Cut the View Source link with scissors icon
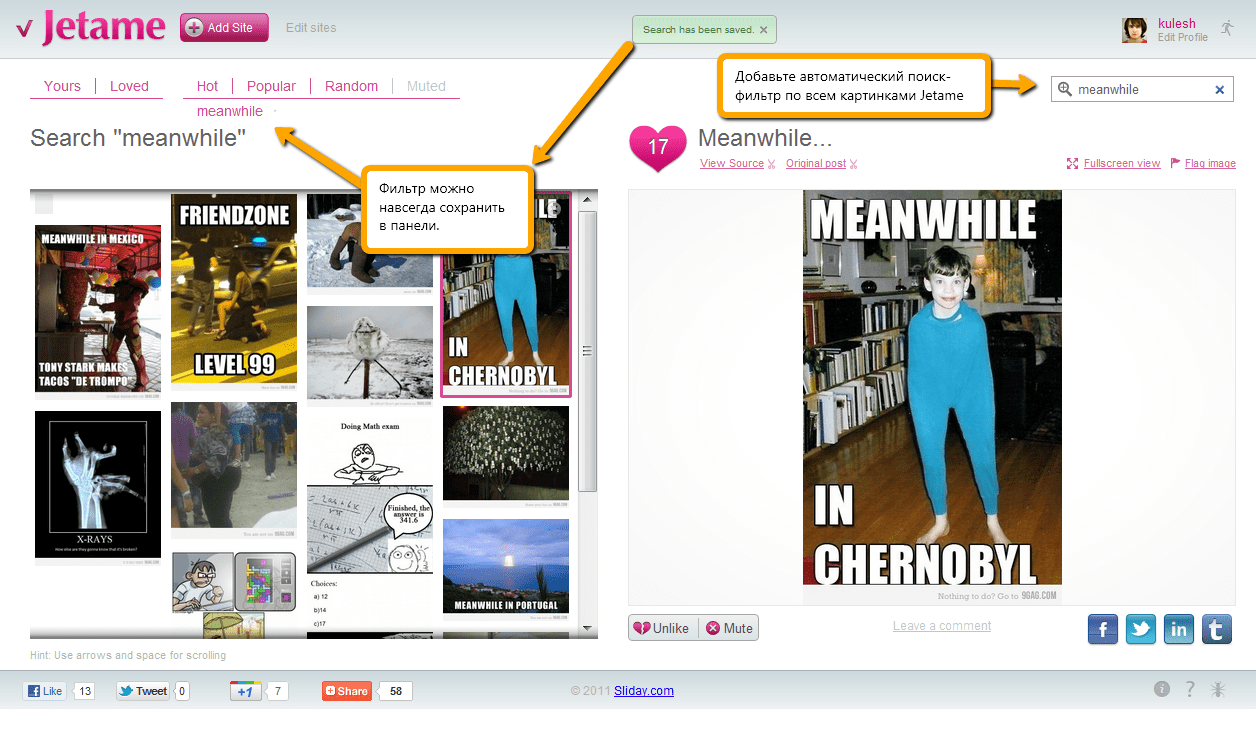Screen dimensions: 1256x730 [x=771, y=164]
